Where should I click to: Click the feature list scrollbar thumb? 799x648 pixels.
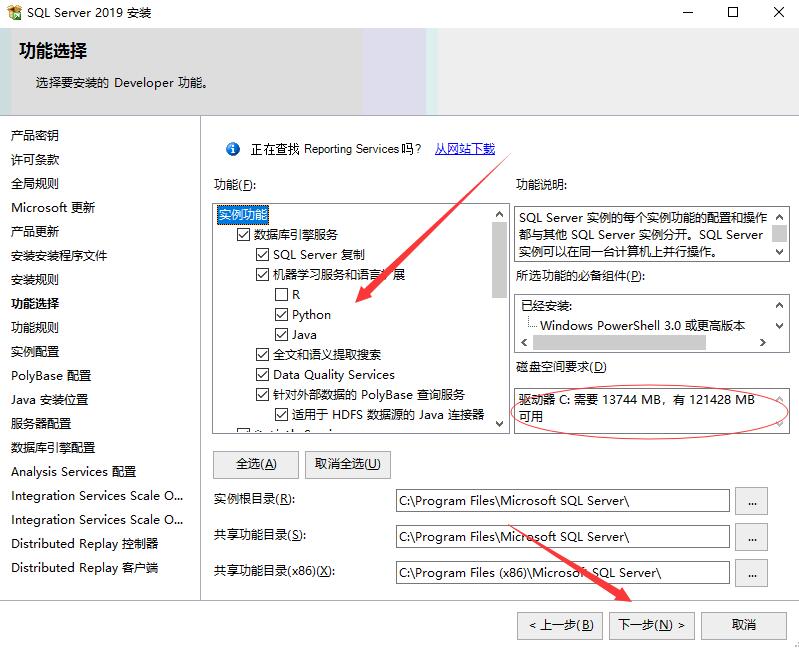point(499,260)
